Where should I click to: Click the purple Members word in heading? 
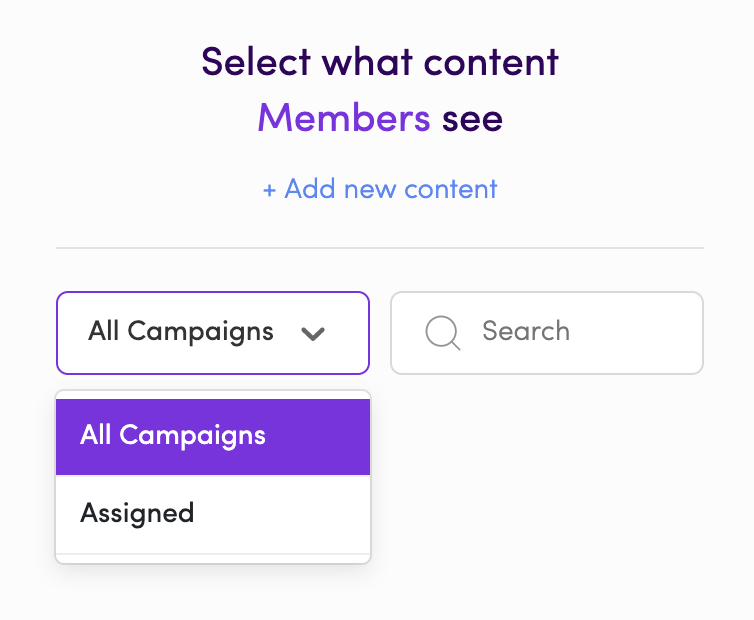pos(344,118)
